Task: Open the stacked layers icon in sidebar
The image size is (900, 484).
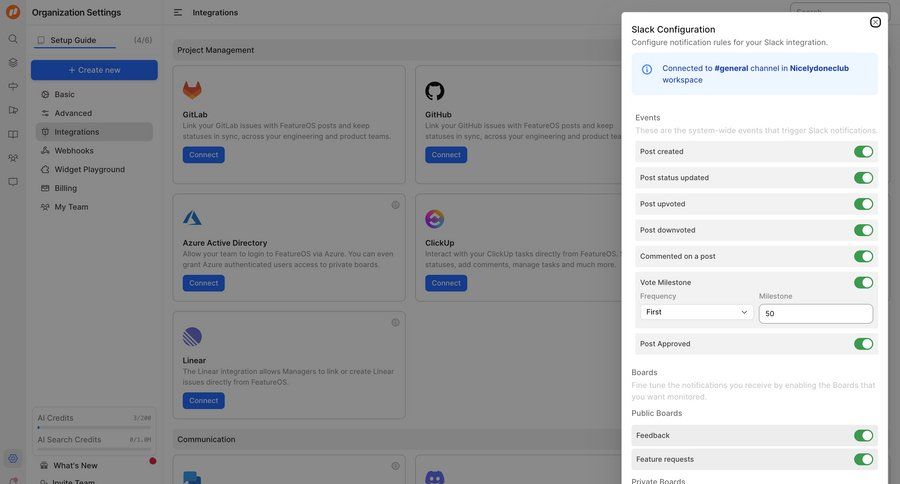Action: pos(13,63)
